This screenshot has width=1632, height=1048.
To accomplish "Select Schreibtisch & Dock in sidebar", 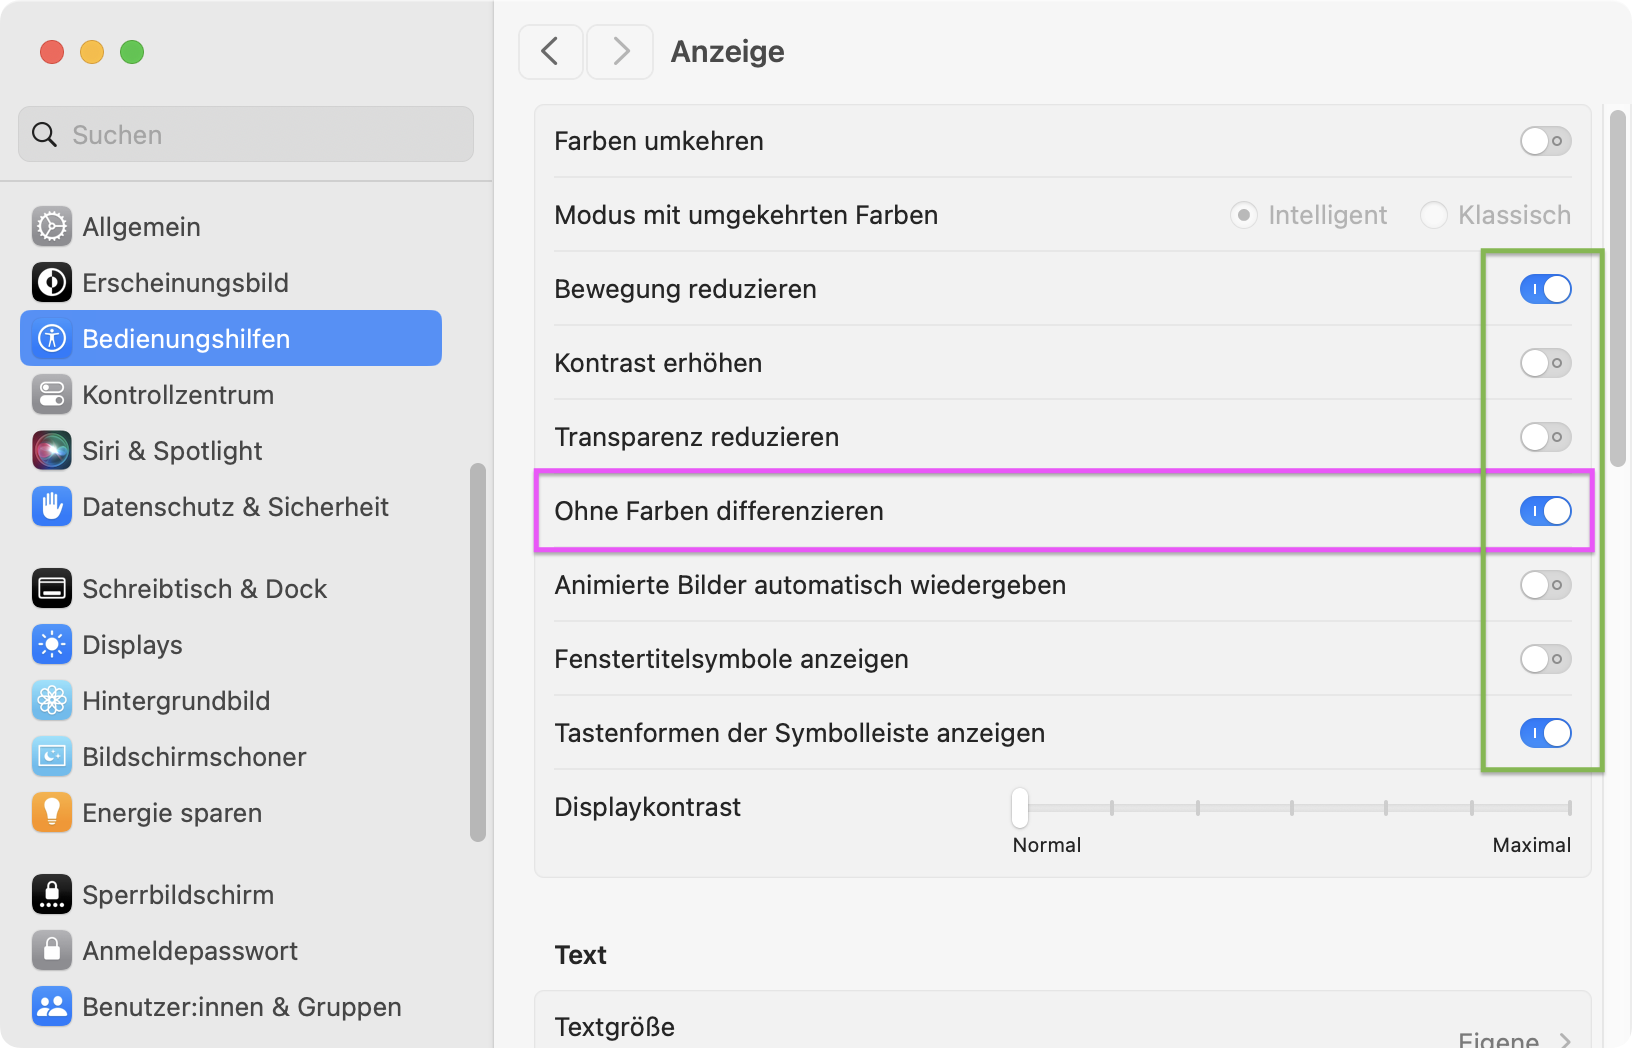I will [204, 589].
